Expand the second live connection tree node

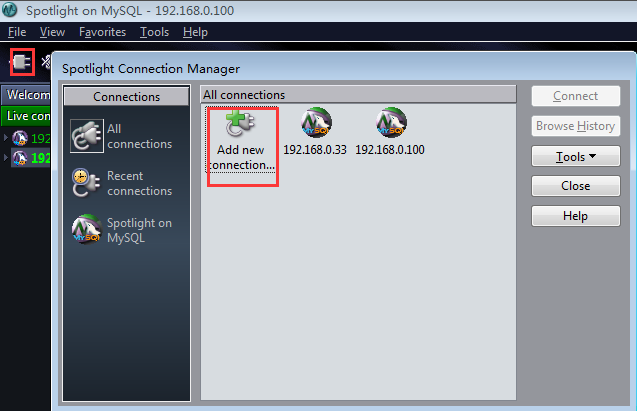(6, 157)
